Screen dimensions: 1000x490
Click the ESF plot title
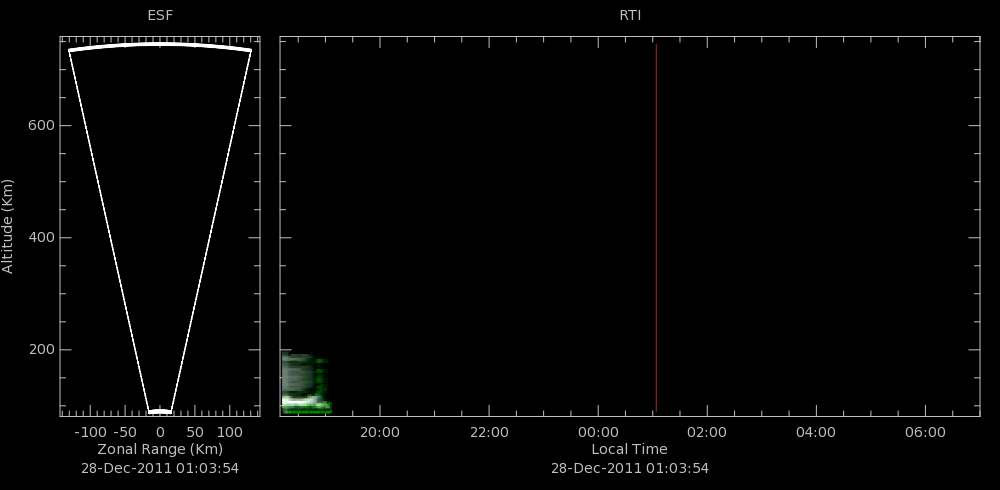click(x=160, y=15)
